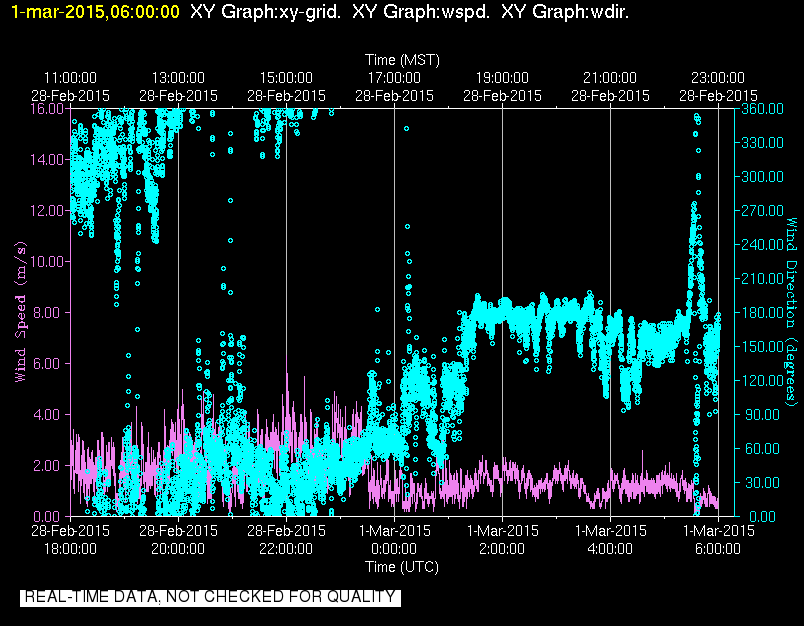The width and height of the screenshot is (804, 626).
Task: Click the 2:00:00 UTC bottom axis label
Action: (502, 549)
